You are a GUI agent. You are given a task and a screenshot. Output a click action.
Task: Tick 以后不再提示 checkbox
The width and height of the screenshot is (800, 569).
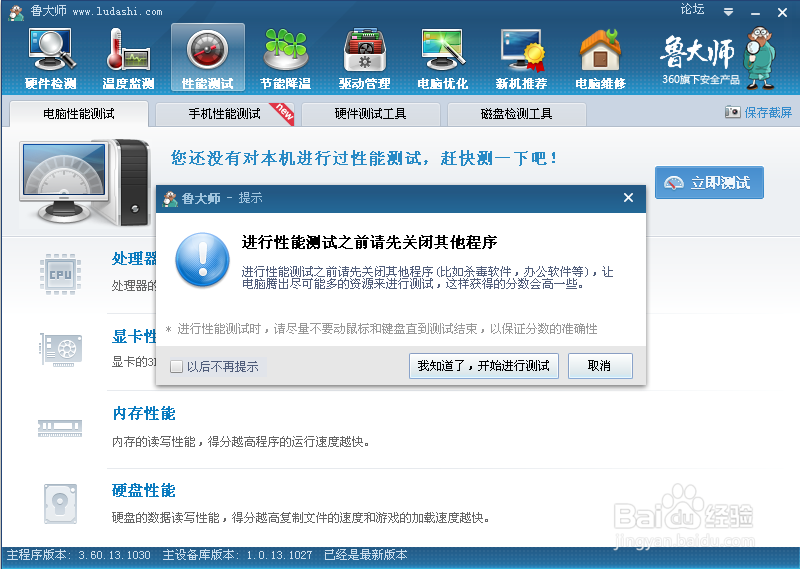[x=176, y=366]
